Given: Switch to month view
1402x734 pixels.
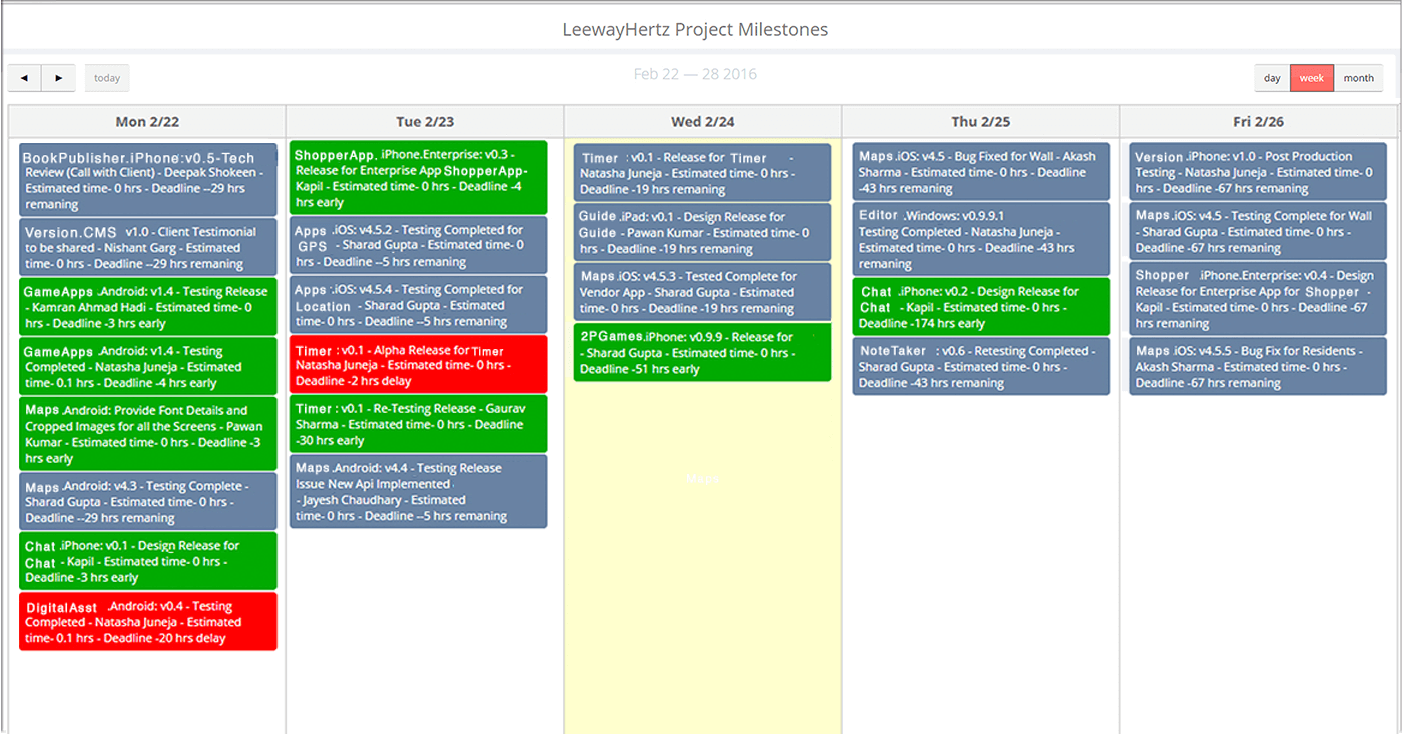Looking at the screenshot, I should [x=1358, y=78].
